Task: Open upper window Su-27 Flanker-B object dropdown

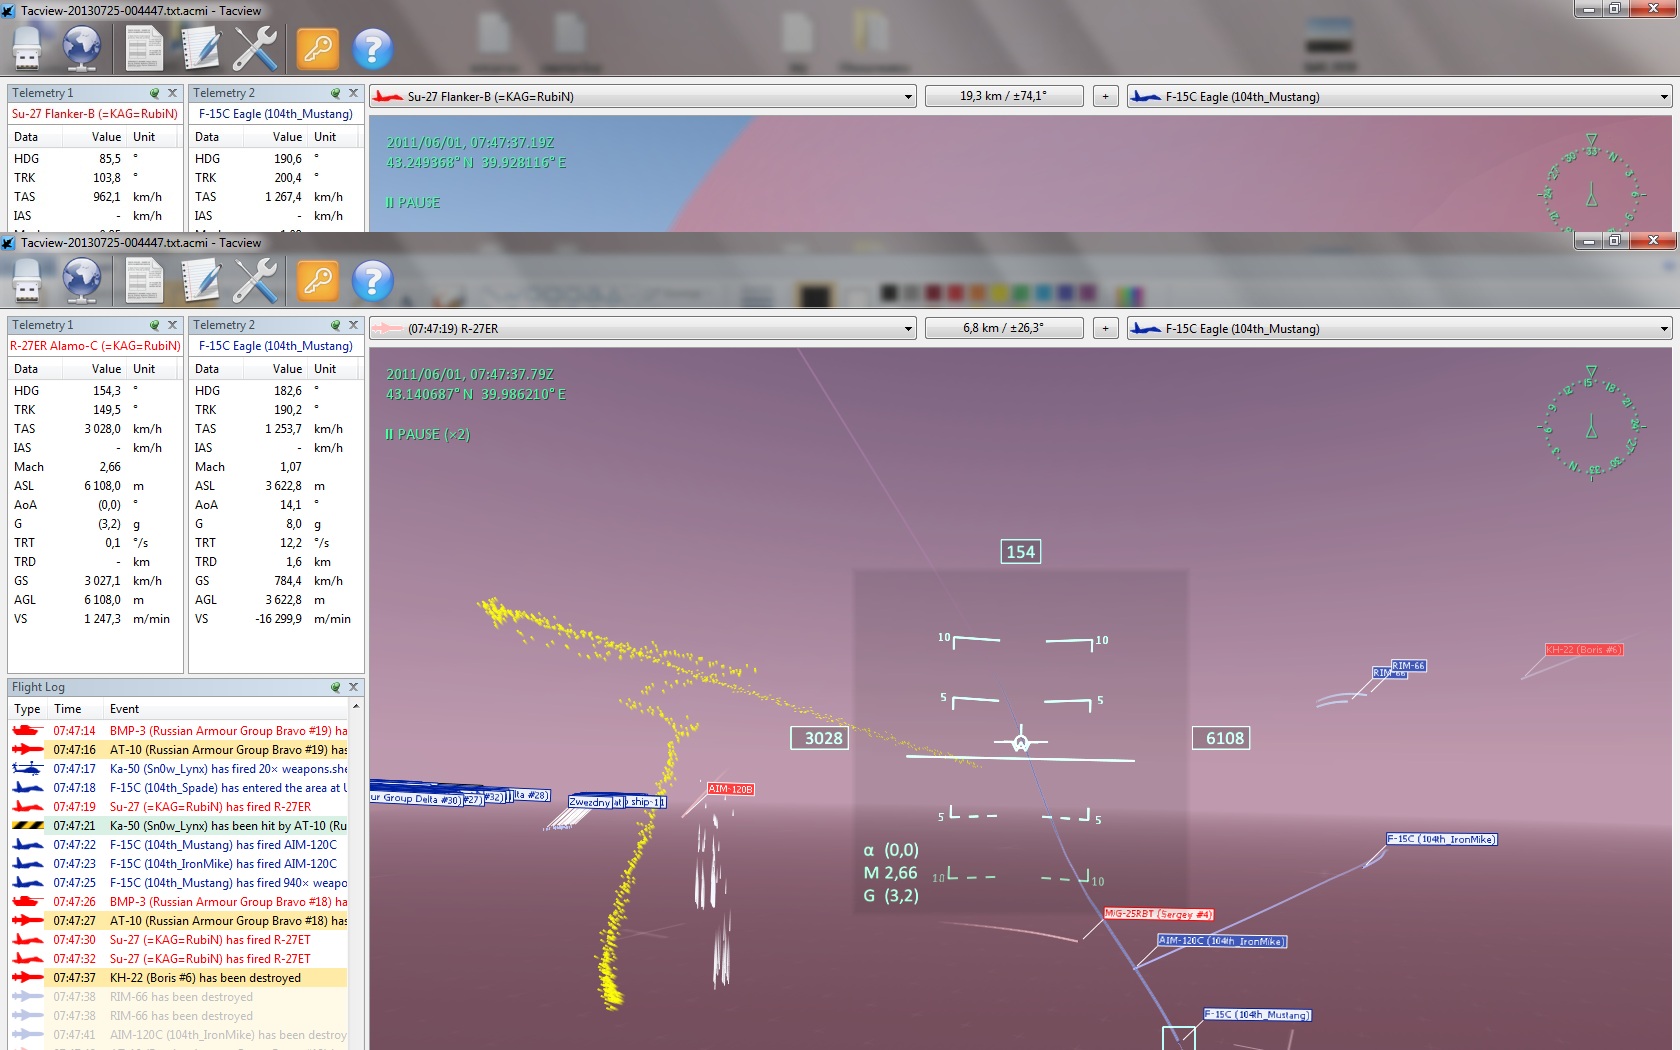Action: (x=643, y=96)
